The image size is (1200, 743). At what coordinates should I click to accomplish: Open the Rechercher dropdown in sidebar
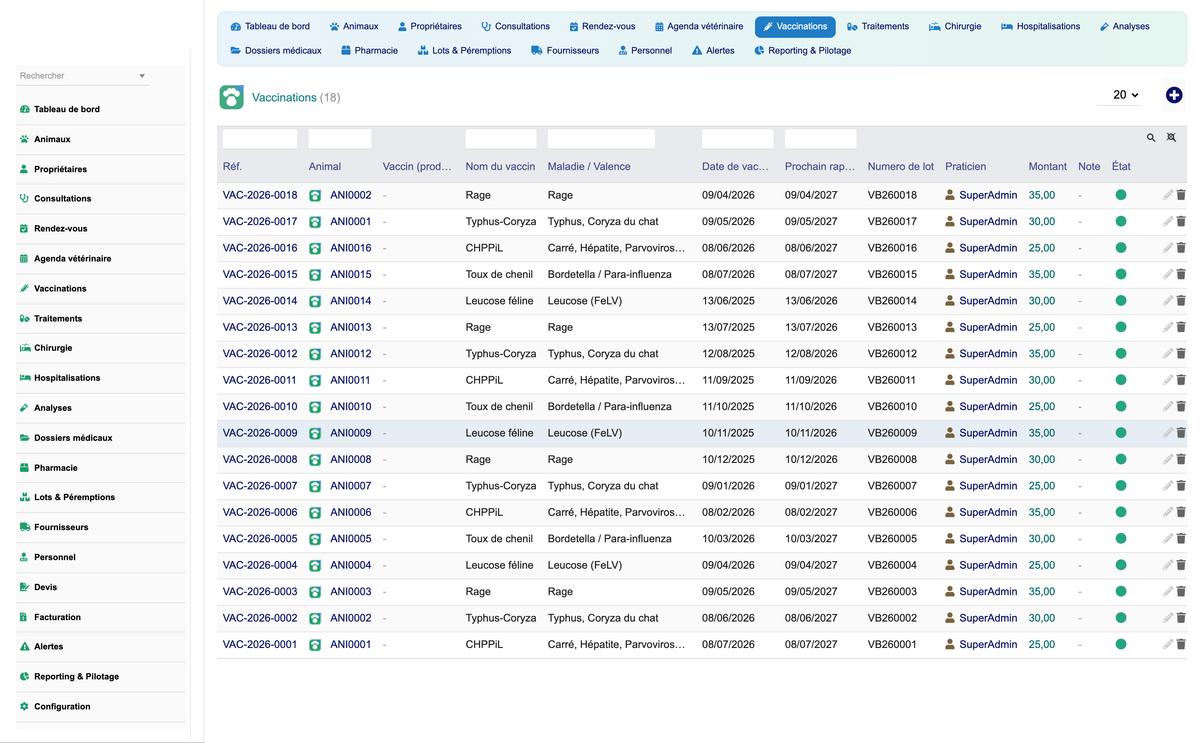click(x=83, y=76)
